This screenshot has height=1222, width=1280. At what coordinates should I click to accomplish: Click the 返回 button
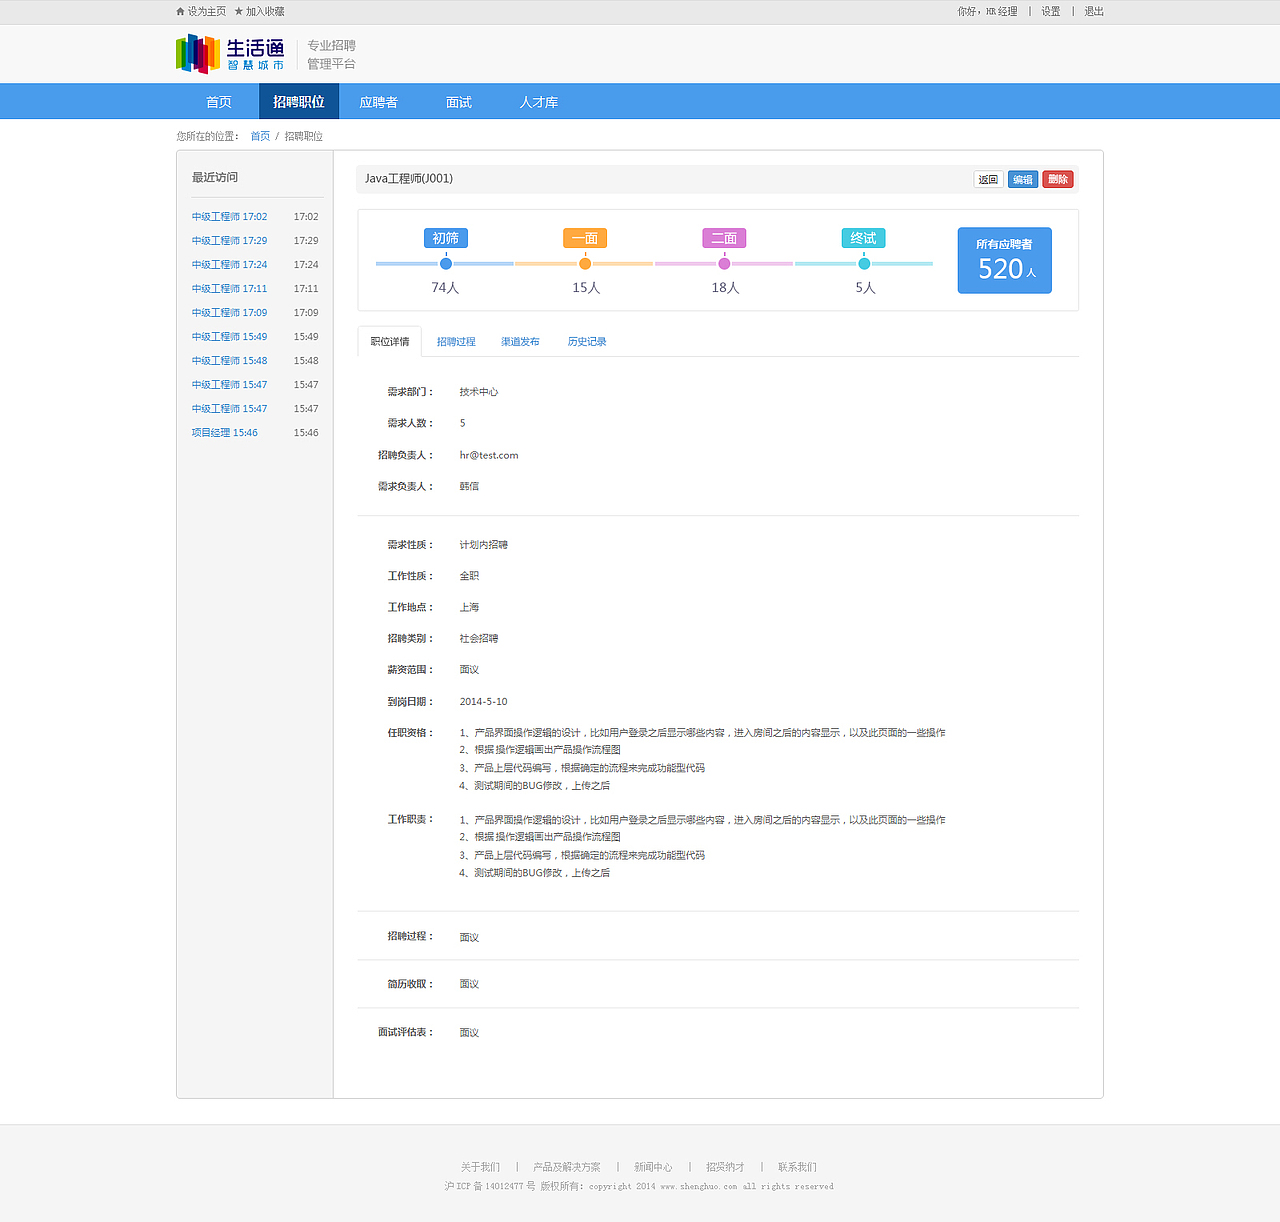point(989,180)
